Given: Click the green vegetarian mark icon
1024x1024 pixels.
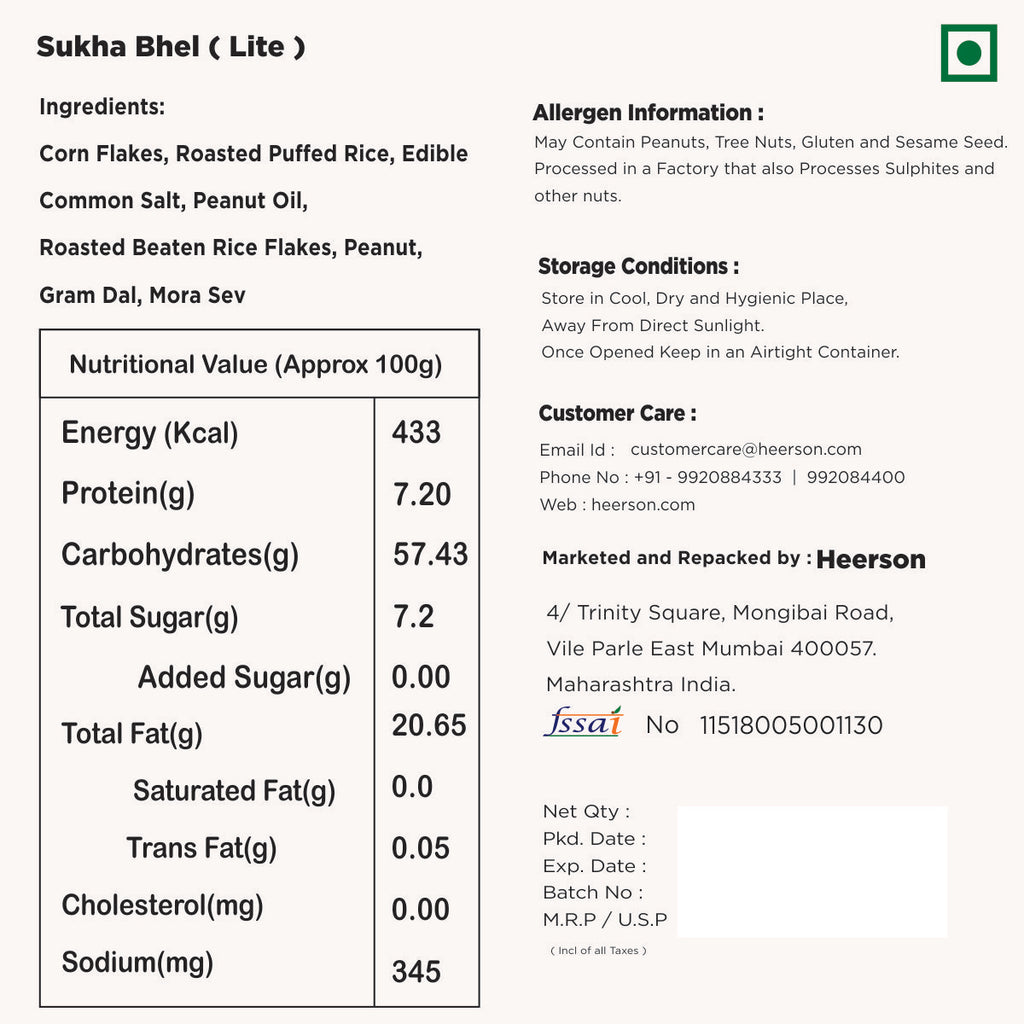Looking at the screenshot, I should pyautogui.click(x=968, y=53).
